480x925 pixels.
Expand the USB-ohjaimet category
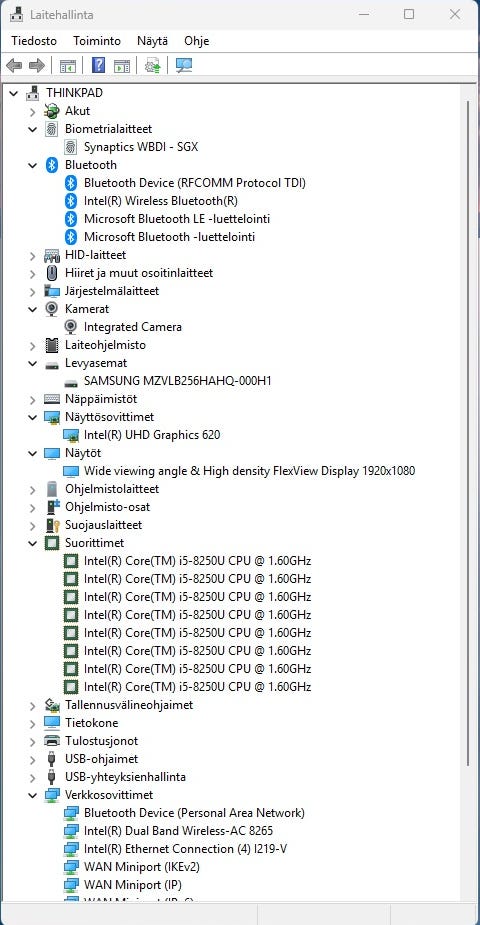(32, 759)
